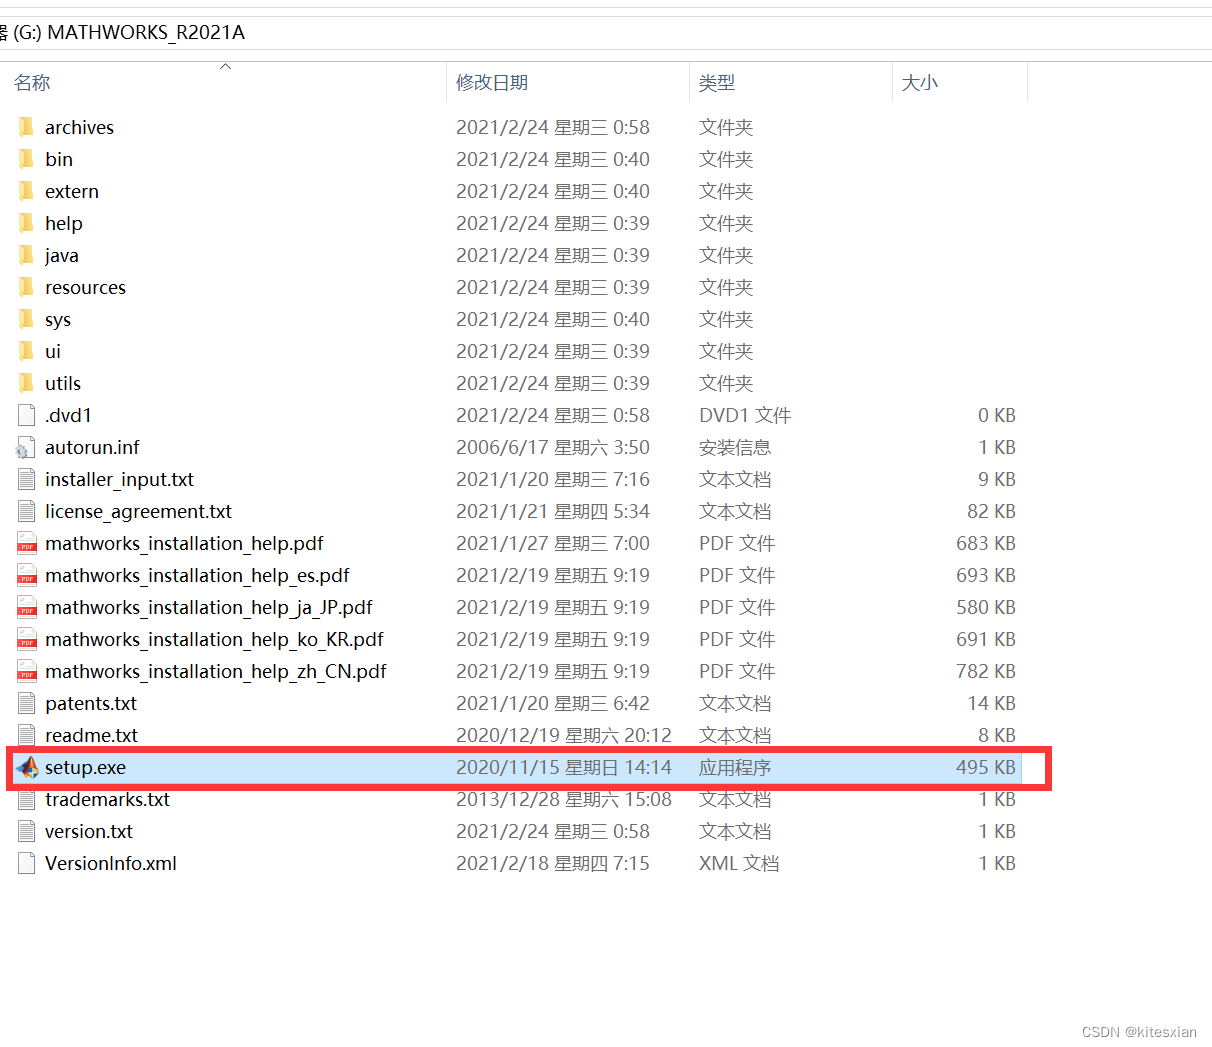
Task: Select the sys folder name
Action: pos(58,319)
